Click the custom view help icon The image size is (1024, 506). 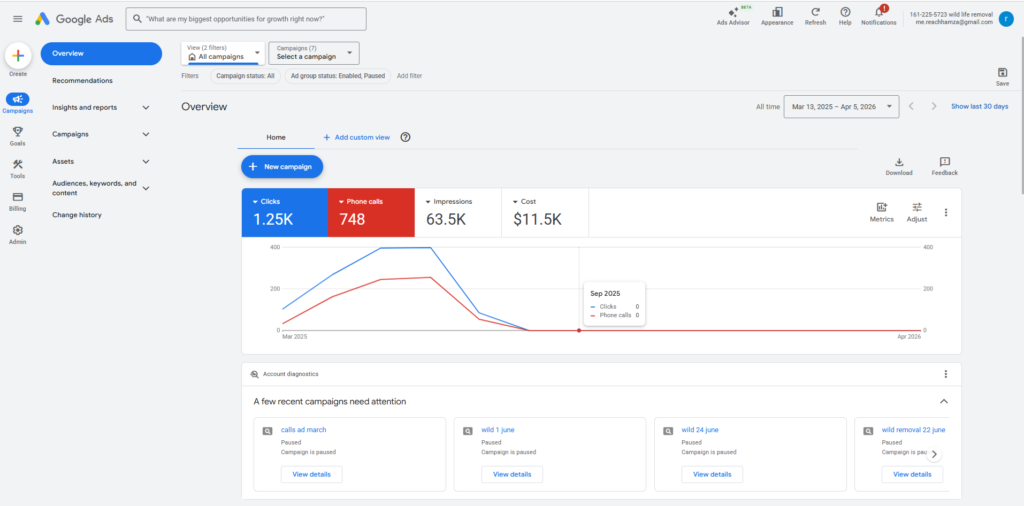[x=405, y=137]
